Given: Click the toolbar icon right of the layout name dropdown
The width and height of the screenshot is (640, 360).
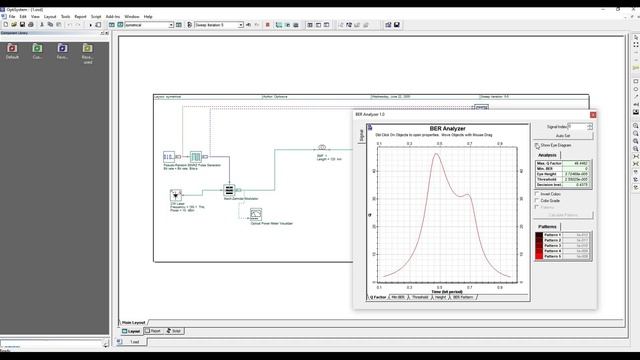Looking at the screenshot, I should [179, 25].
